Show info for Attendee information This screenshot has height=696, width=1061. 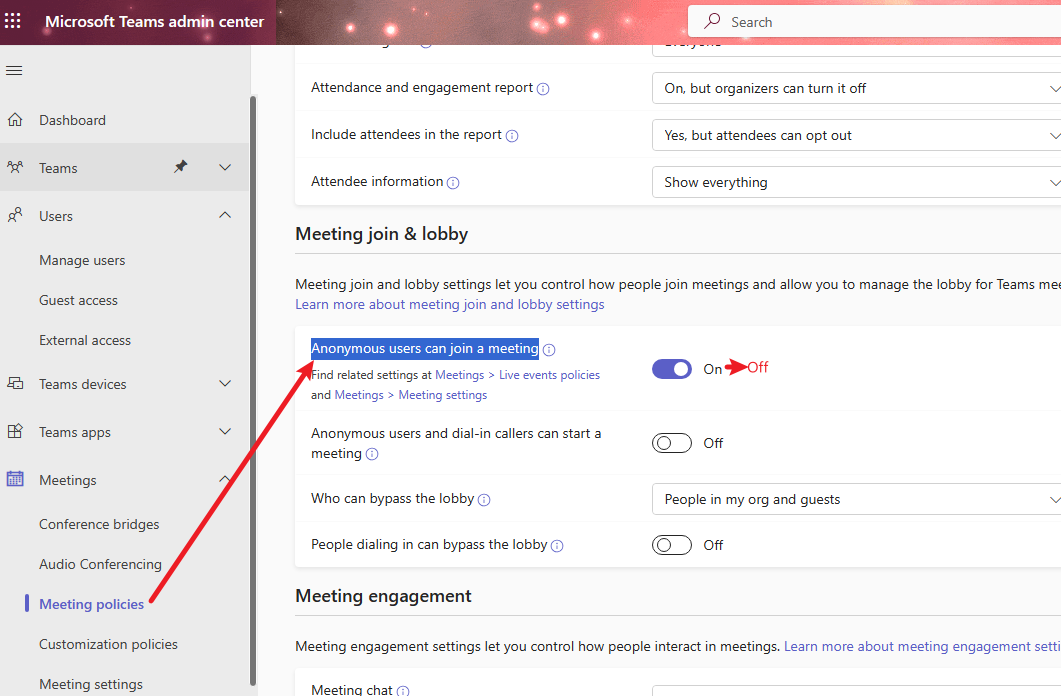point(453,183)
